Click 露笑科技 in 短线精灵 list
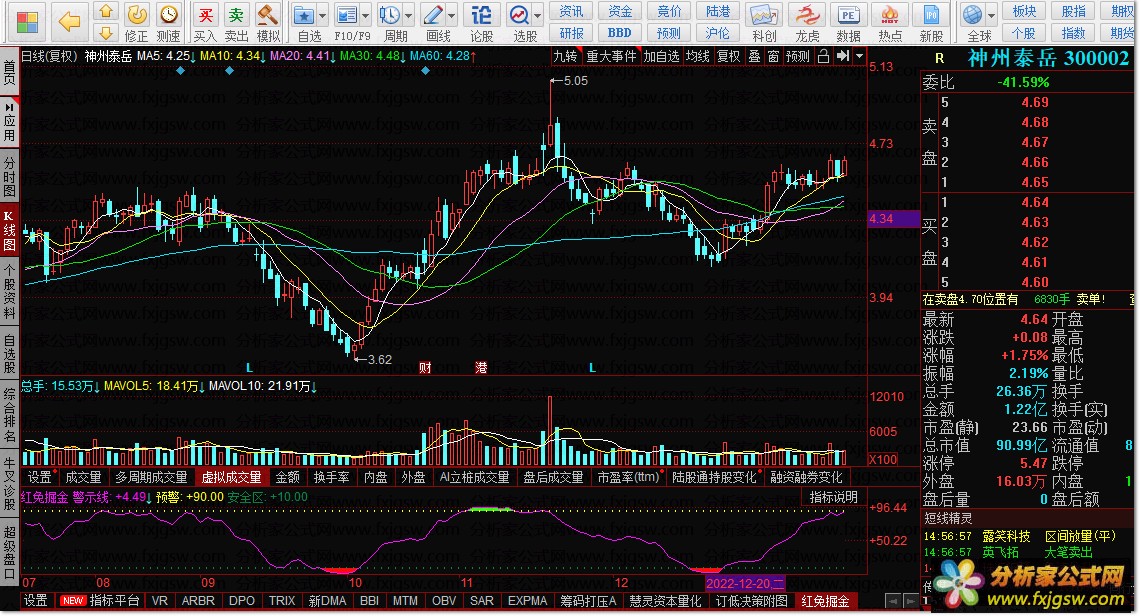 click(x=1006, y=536)
